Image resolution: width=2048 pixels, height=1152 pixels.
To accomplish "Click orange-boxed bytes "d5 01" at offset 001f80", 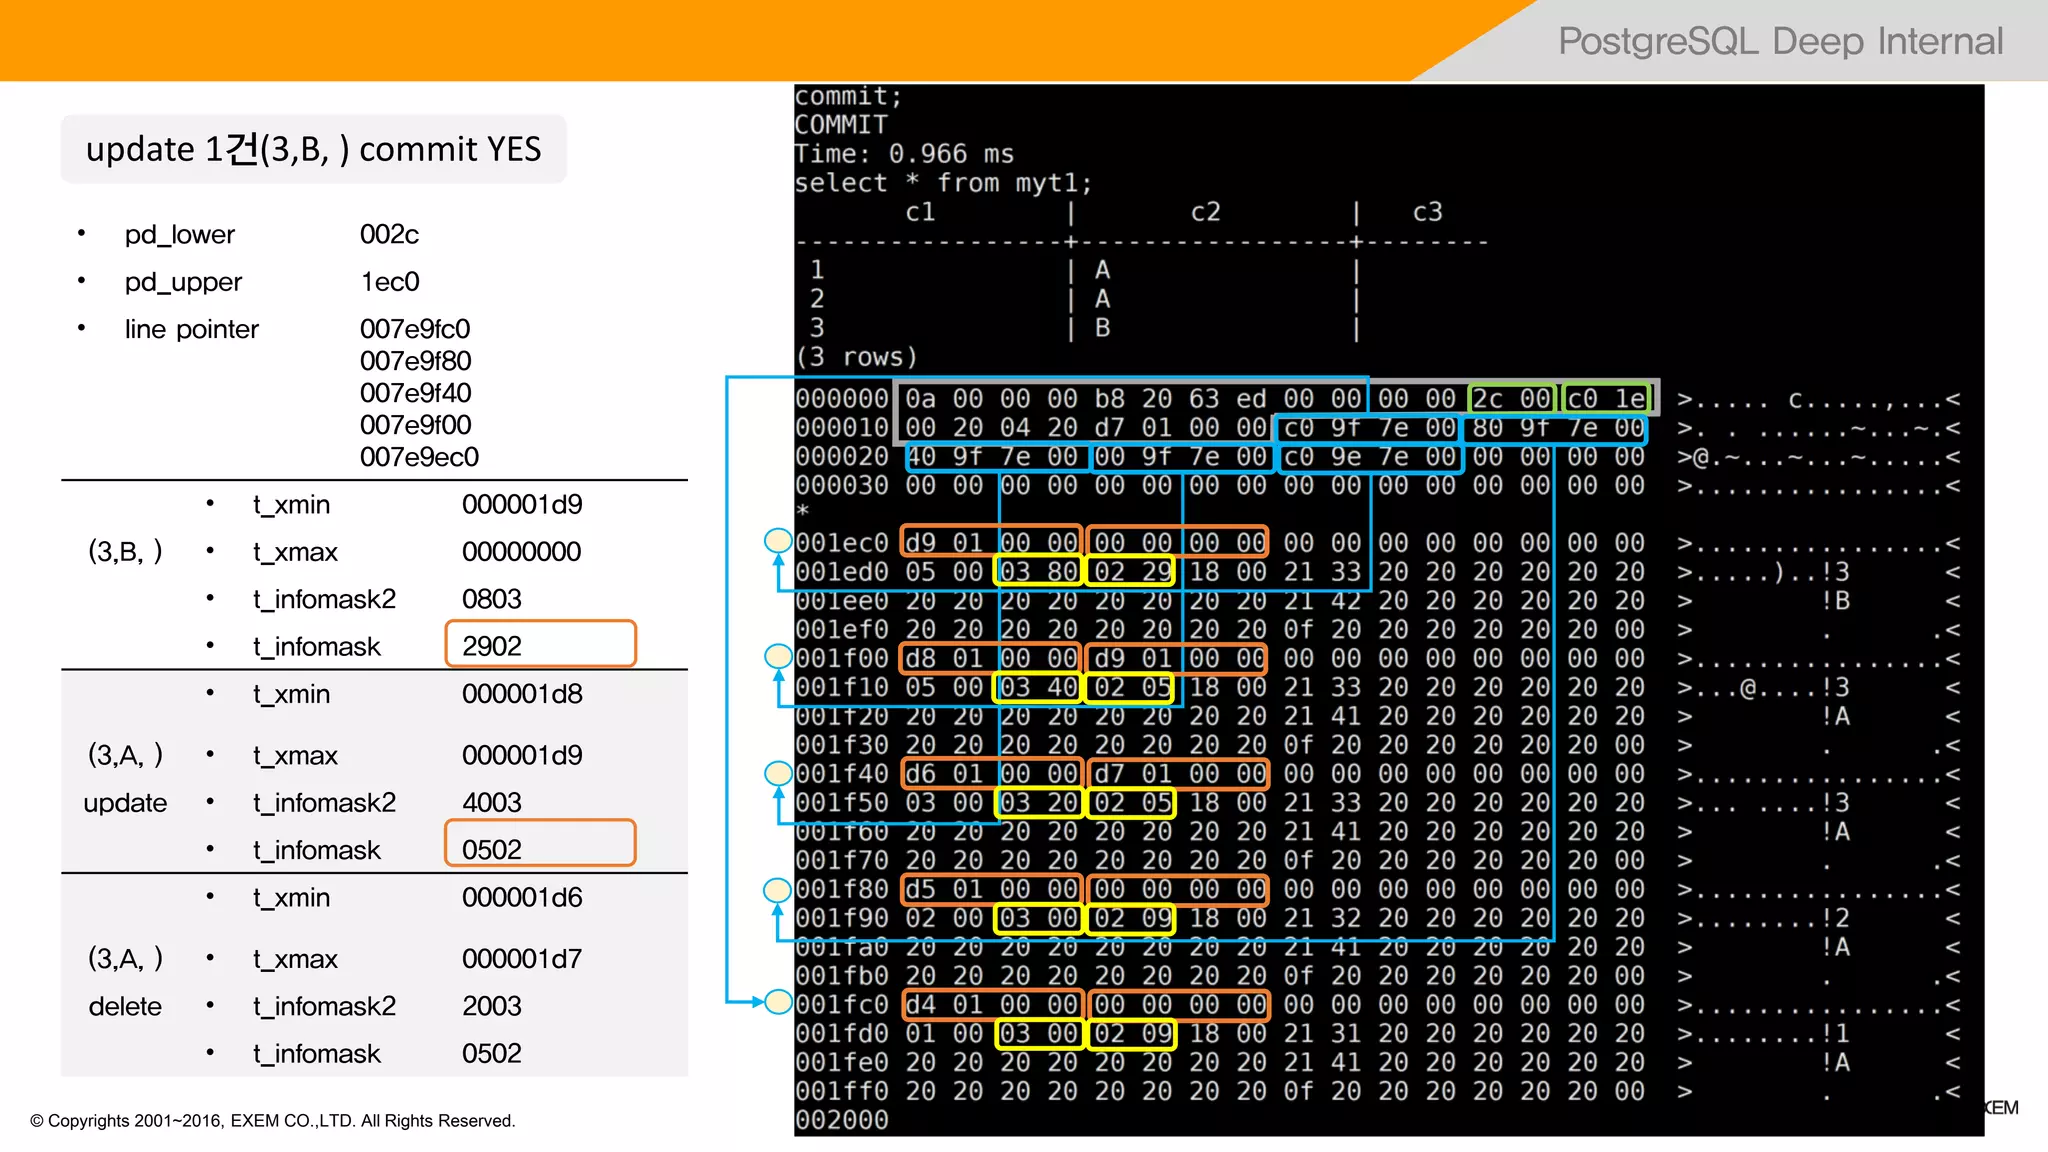I will click(x=944, y=890).
